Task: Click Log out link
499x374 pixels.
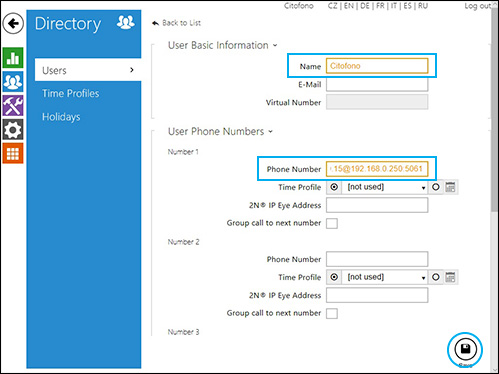Action: (x=478, y=6)
